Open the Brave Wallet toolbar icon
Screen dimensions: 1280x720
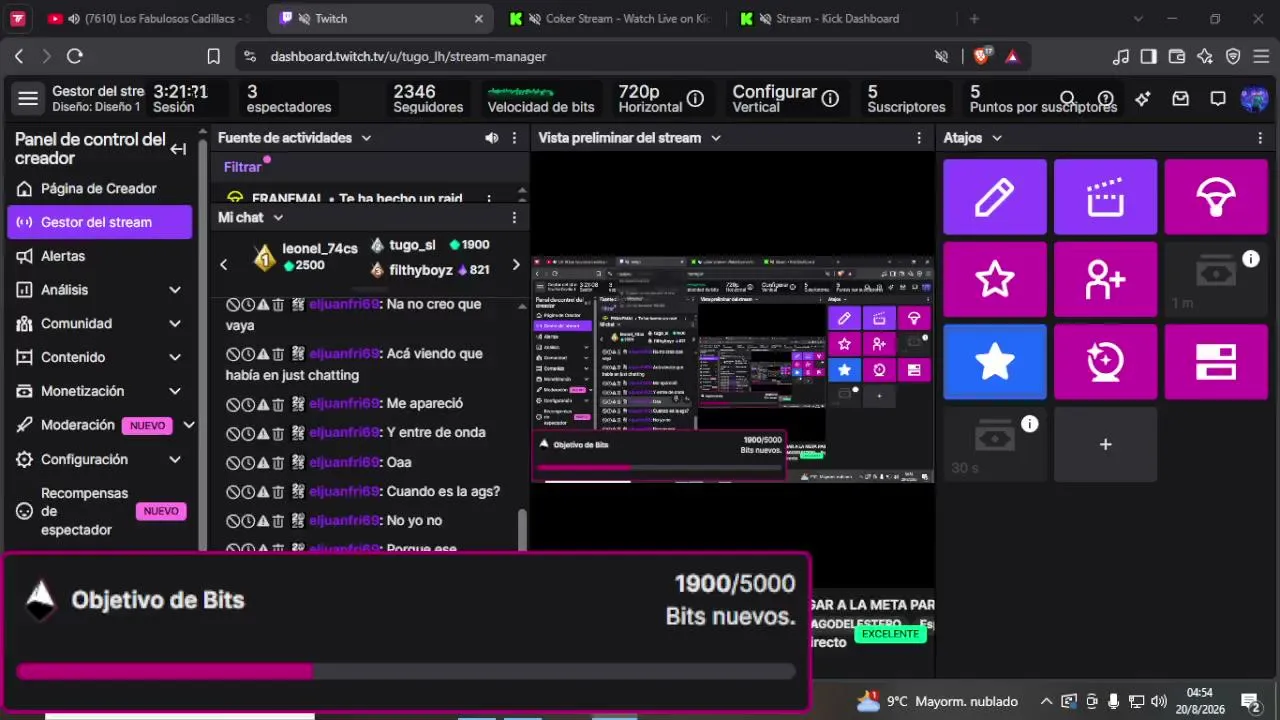click(x=1177, y=56)
